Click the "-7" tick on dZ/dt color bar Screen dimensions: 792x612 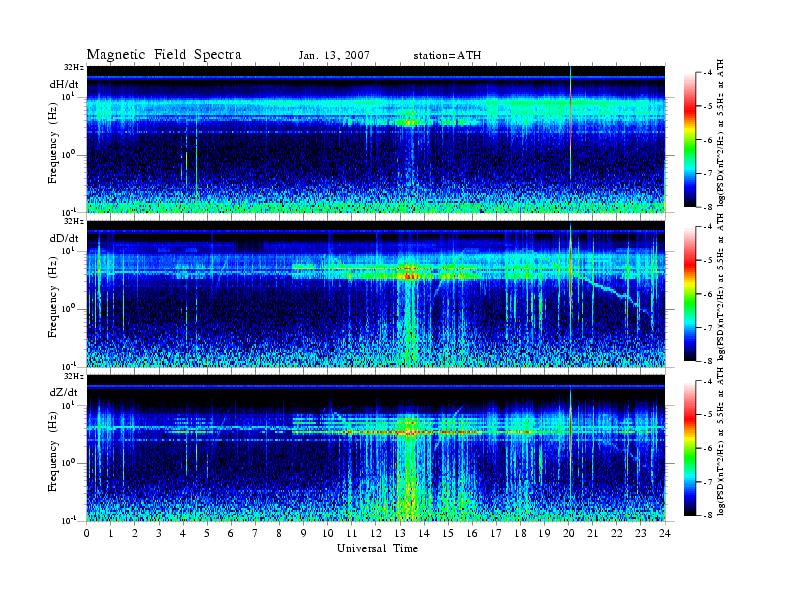pos(709,482)
